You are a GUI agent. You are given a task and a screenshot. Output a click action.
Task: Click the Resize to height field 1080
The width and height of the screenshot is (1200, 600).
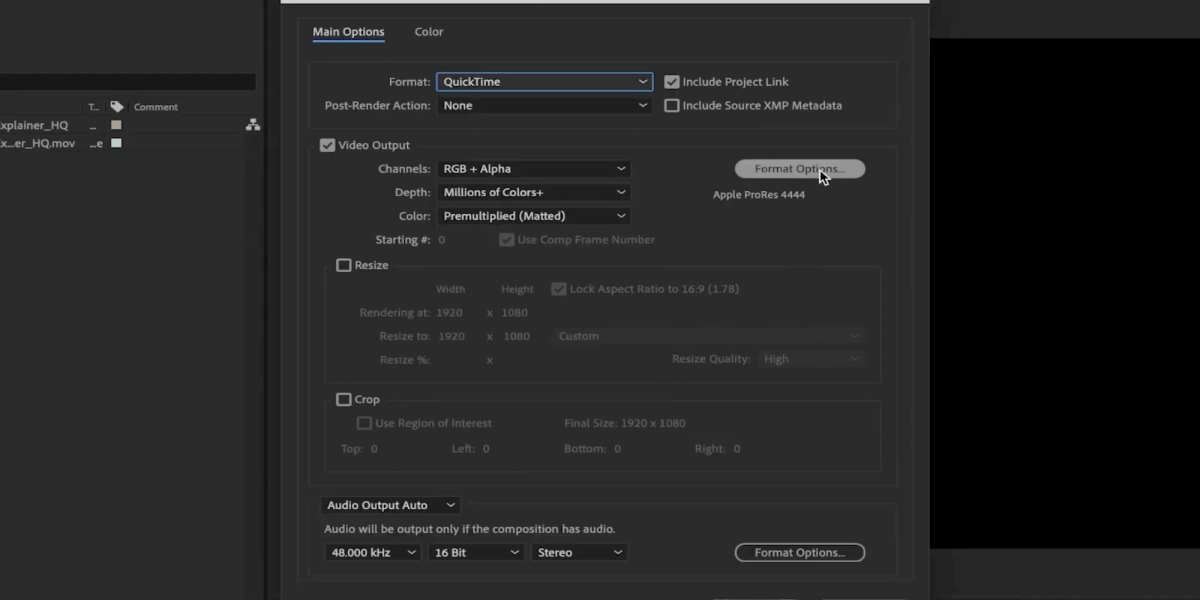[516, 336]
